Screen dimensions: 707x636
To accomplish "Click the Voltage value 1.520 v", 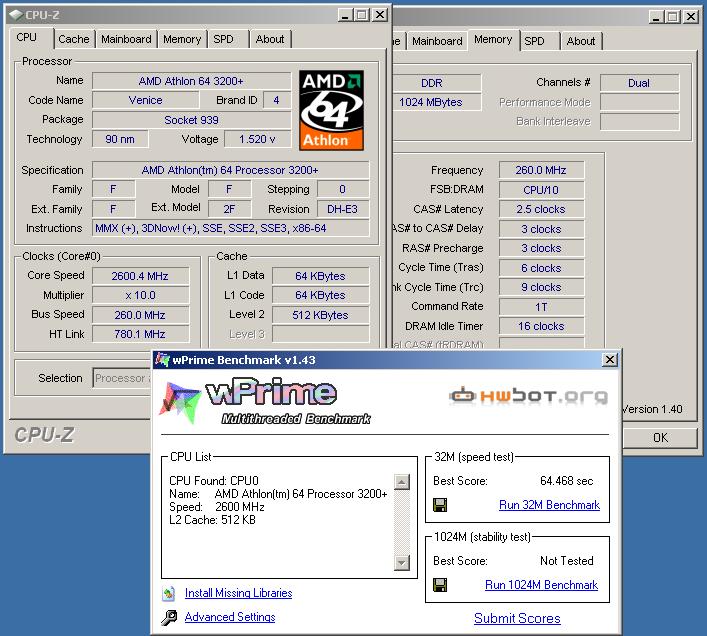I will [x=257, y=139].
